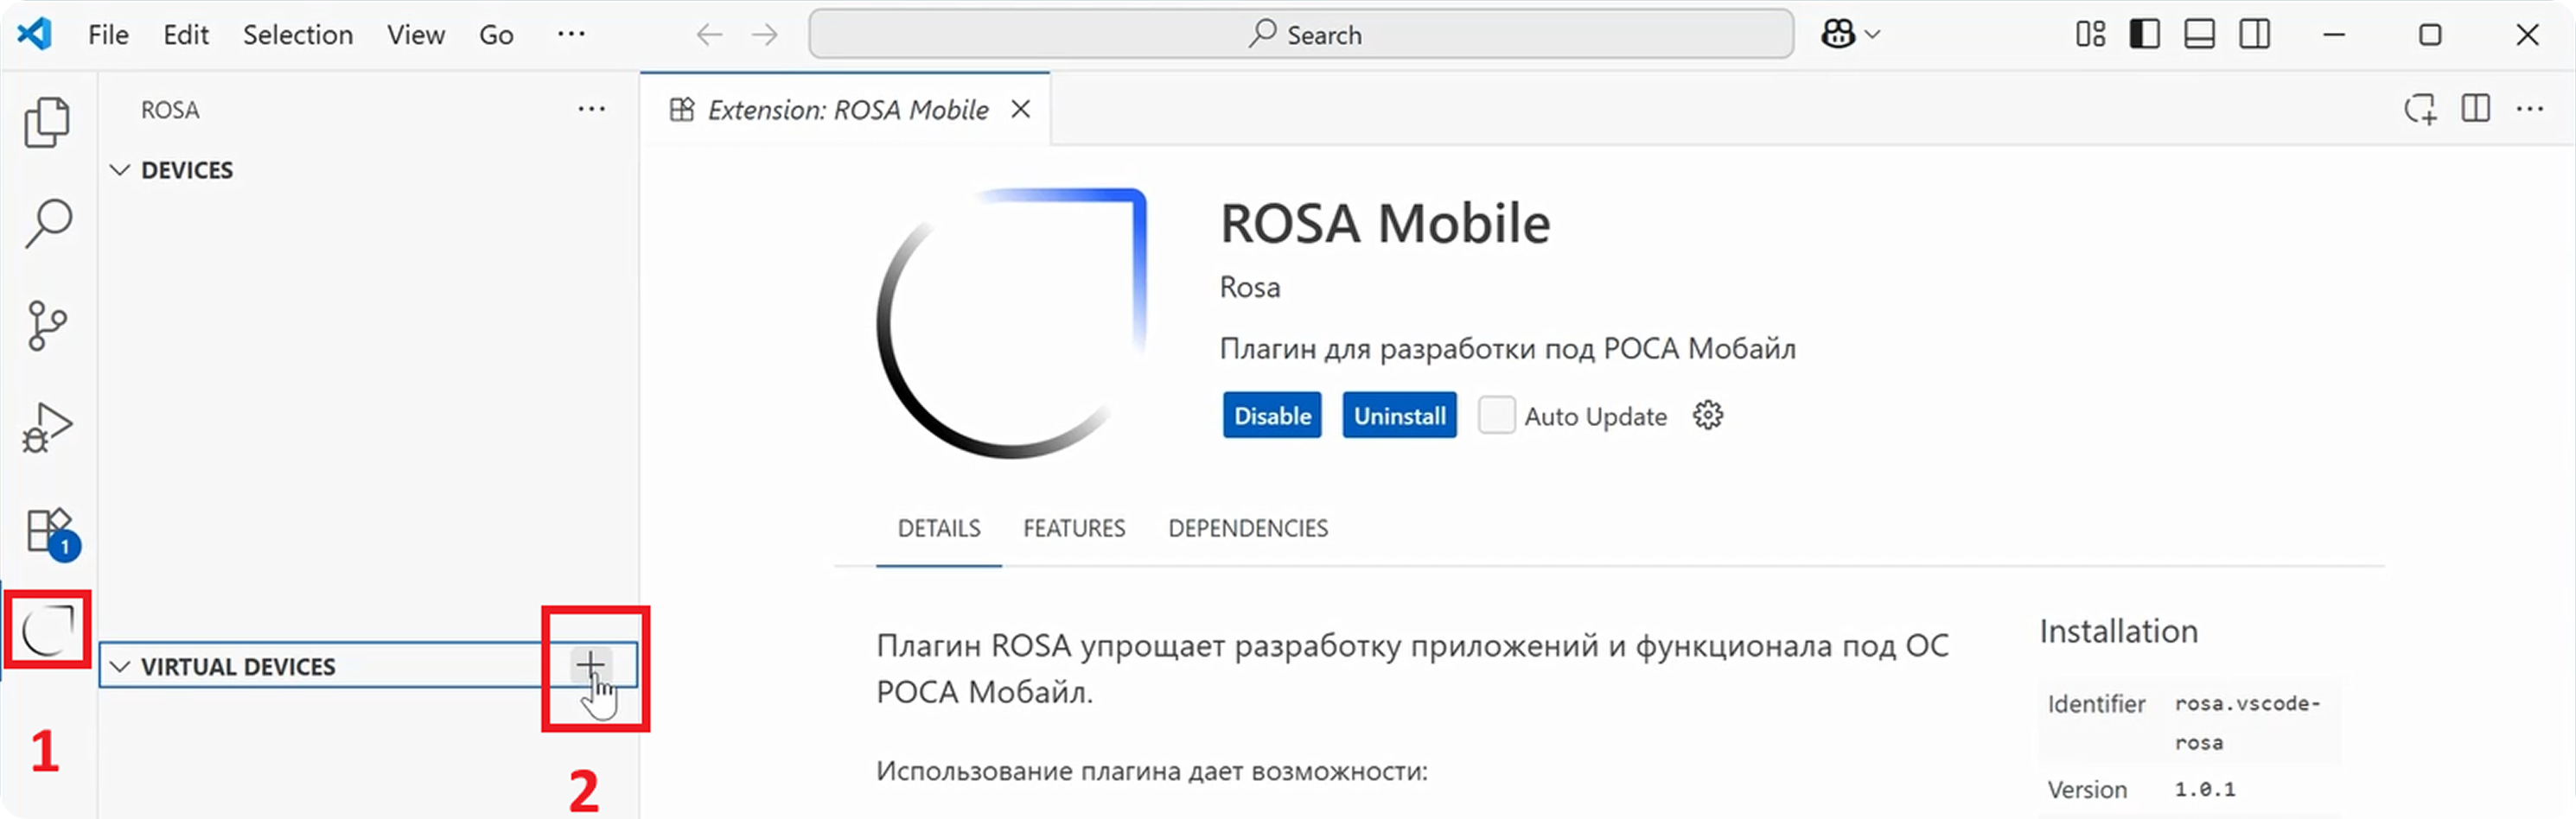The image size is (2576, 819).
Task: Switch to the DETAILS tab
Action: coord(939,528)
